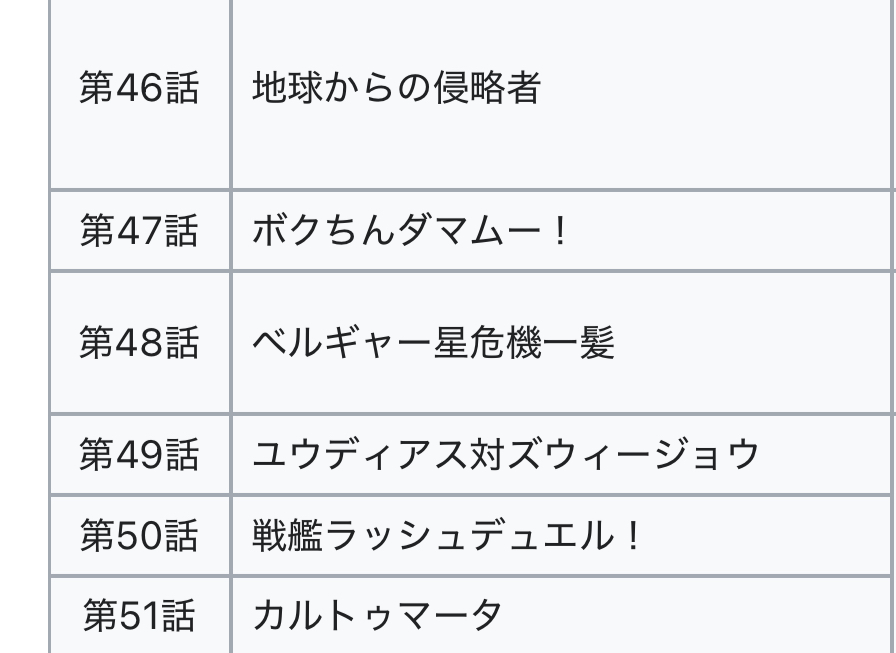Click the word 地球 in episode 46 title
The width and height of the screenshot is (896, 653).
point(288,88)
